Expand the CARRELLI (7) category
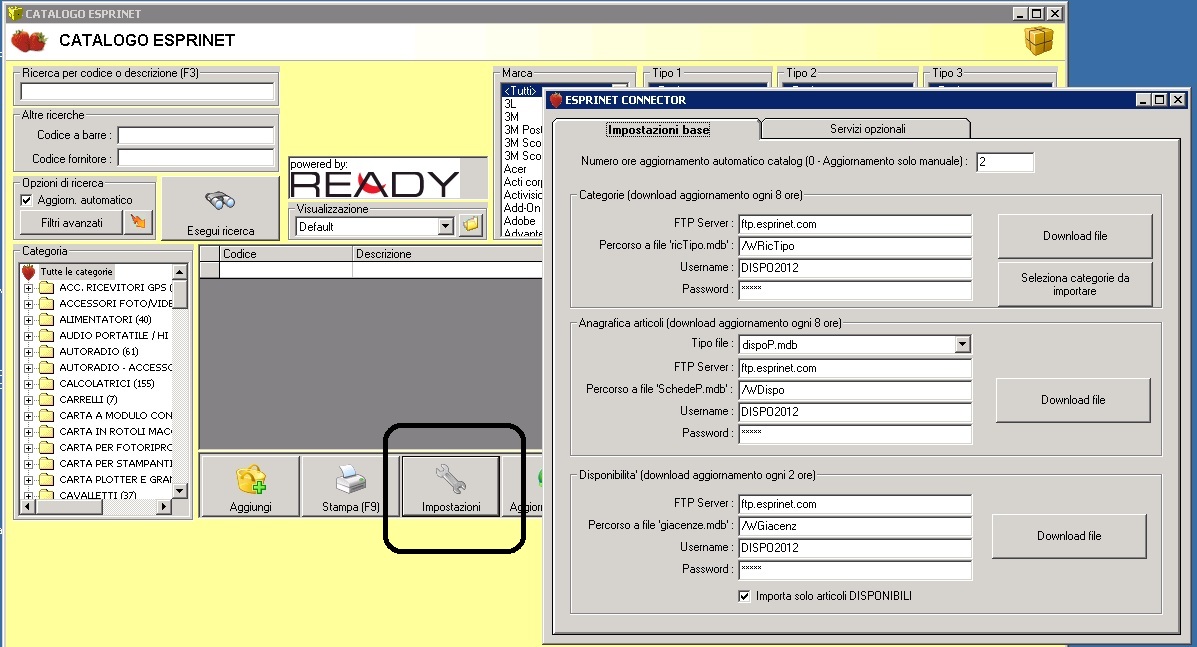The height and width of the screenshot is (647, 1197). click(28, 400)
